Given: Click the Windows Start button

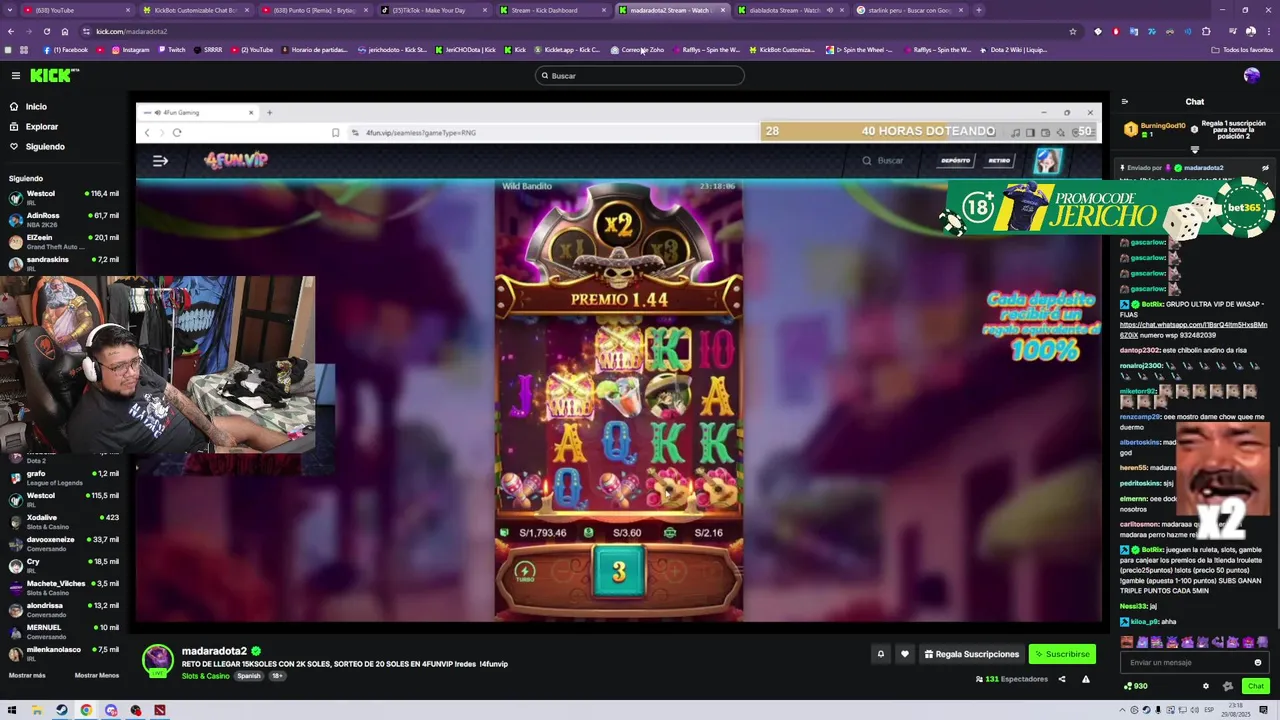Looking at the screenshot, I should 13,711.
